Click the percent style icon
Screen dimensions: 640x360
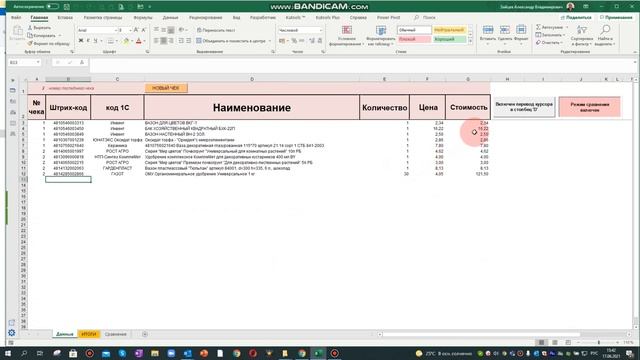[294, 41]
